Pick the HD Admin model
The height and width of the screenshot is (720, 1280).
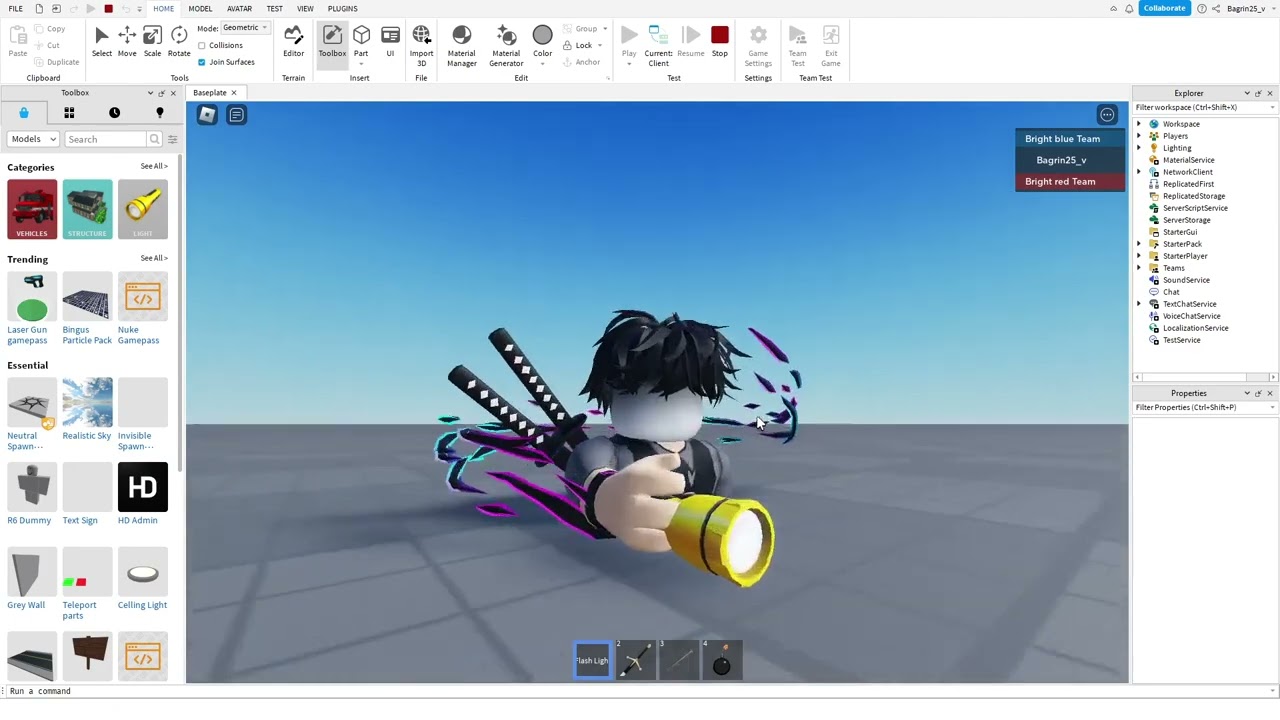click(143, 487)
